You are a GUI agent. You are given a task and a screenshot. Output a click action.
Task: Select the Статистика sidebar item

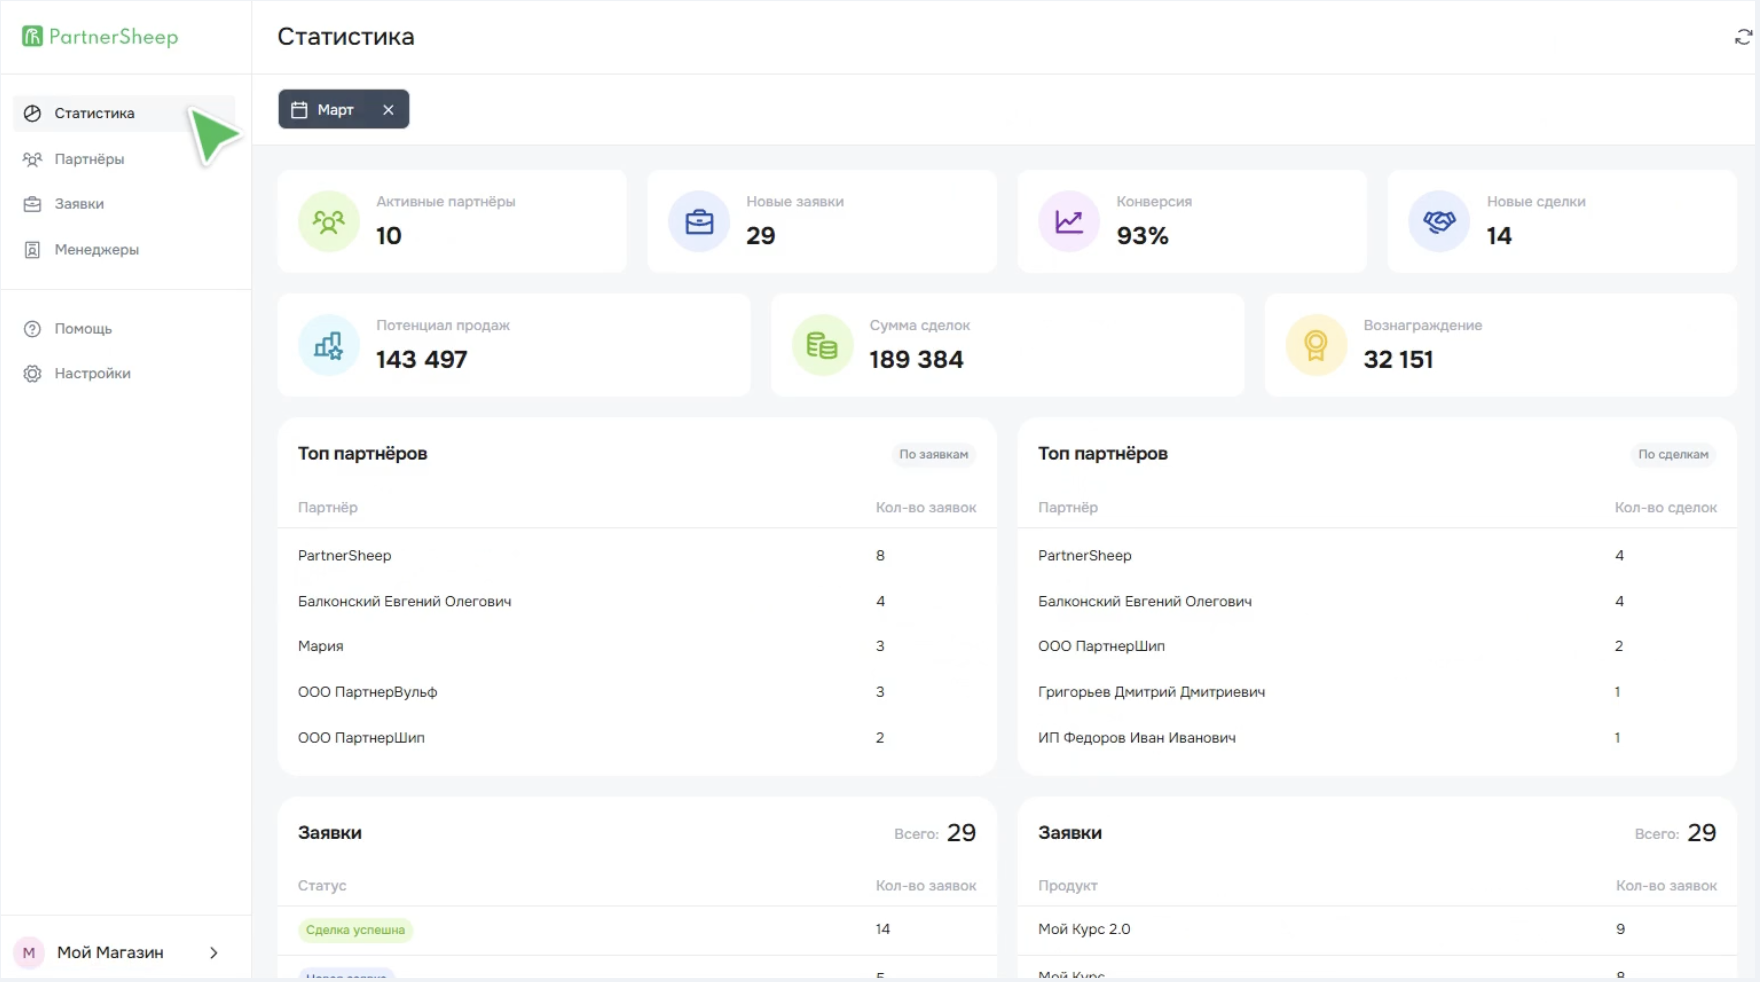pyautogui.click(x=94, y=113)
